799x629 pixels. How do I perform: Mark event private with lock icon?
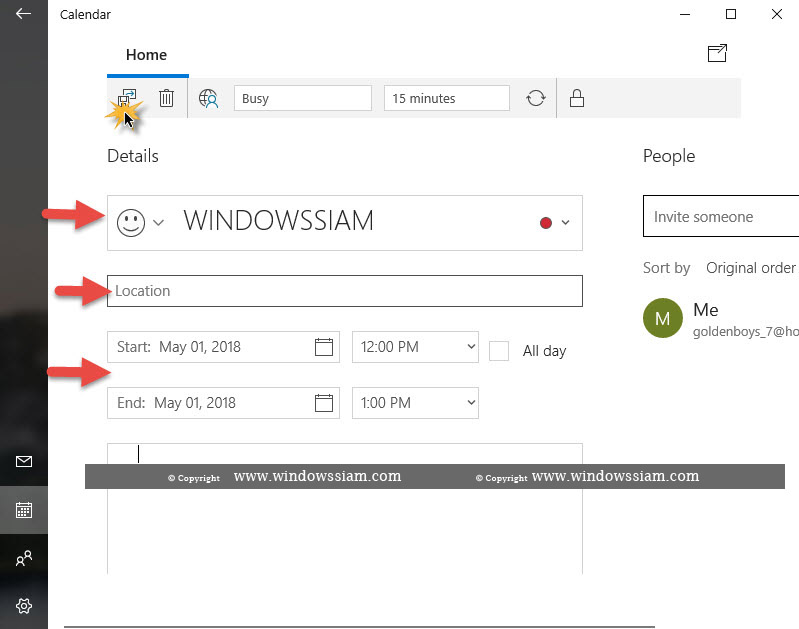[577, 98]
